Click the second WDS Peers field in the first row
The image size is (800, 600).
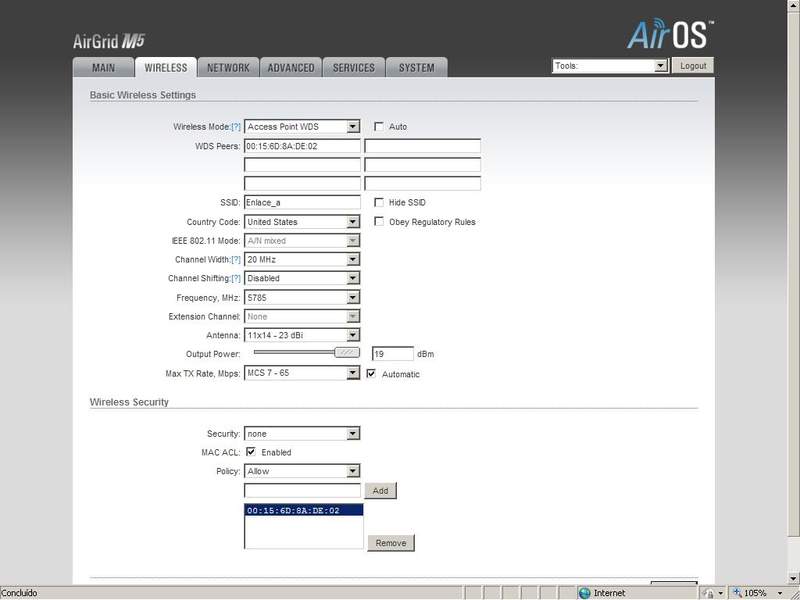coord(422,146)
